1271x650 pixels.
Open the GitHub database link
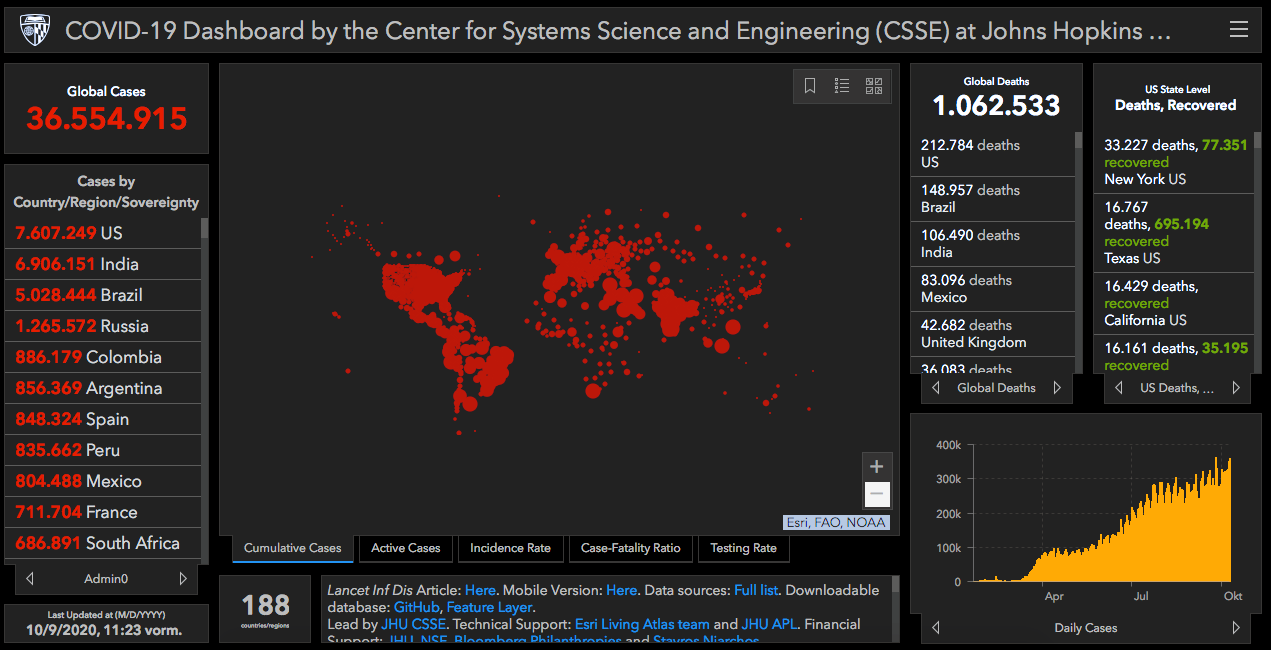(x=416, y=607)
